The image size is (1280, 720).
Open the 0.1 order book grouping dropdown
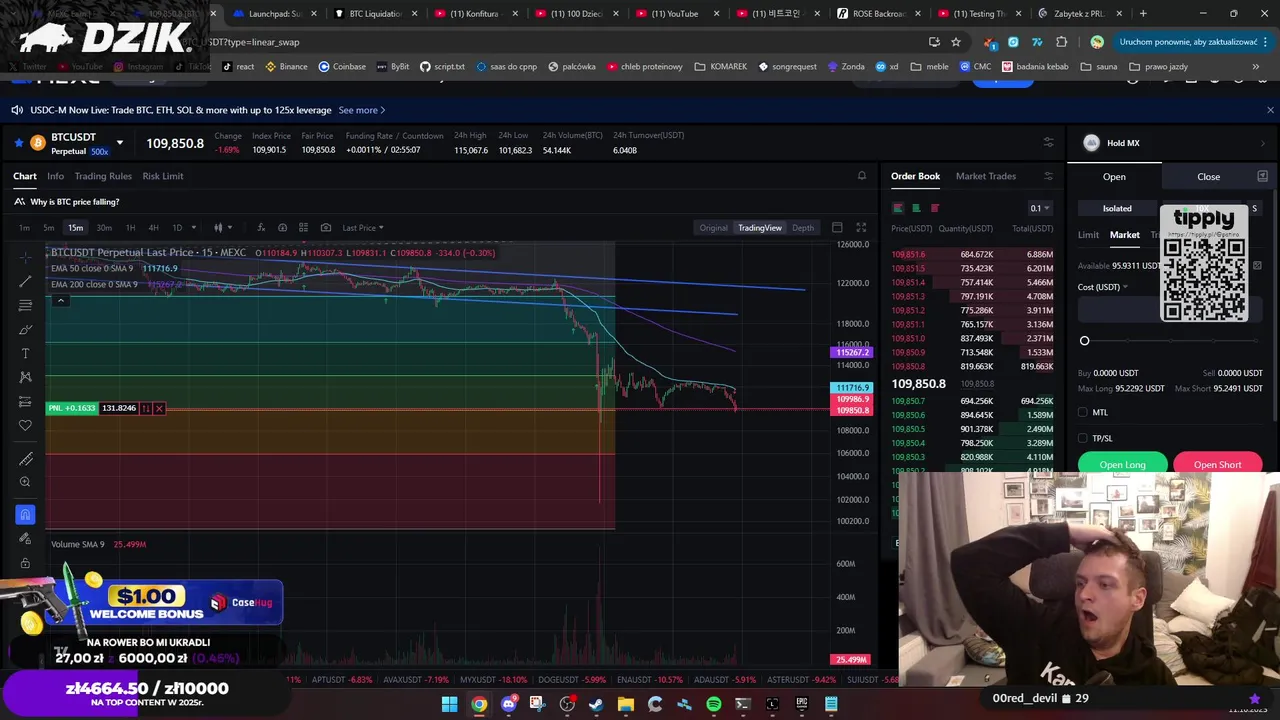[x=1041, y=208]
